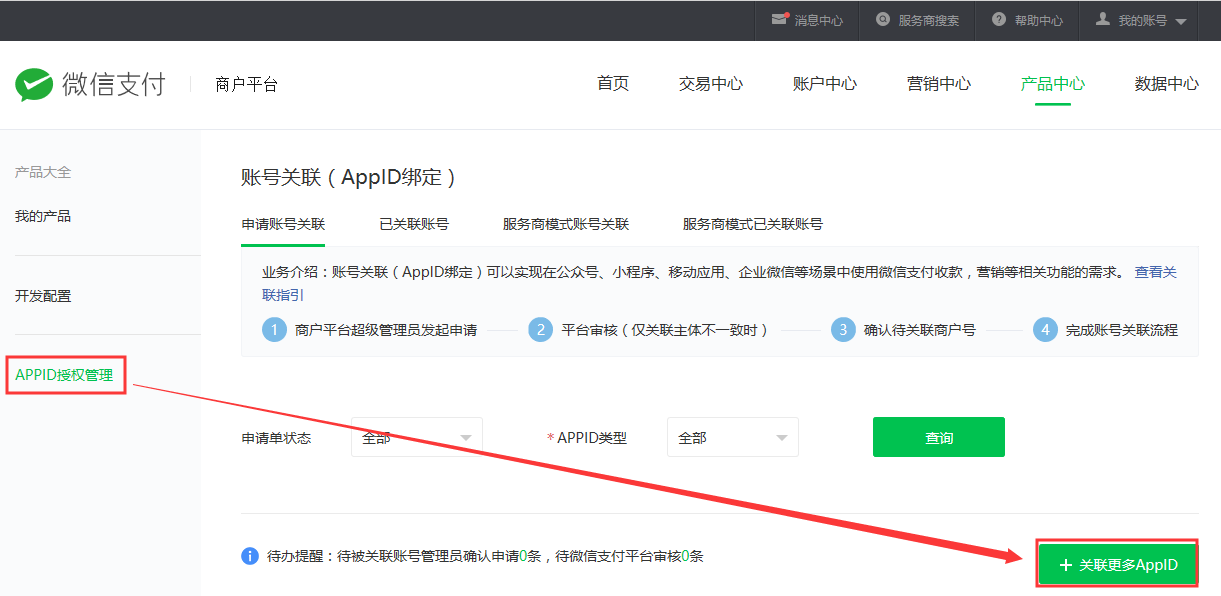Open the 查看关联指引 link
Image resolution: width=1221 pixels, height=596 pixels.
(1155, 272)
